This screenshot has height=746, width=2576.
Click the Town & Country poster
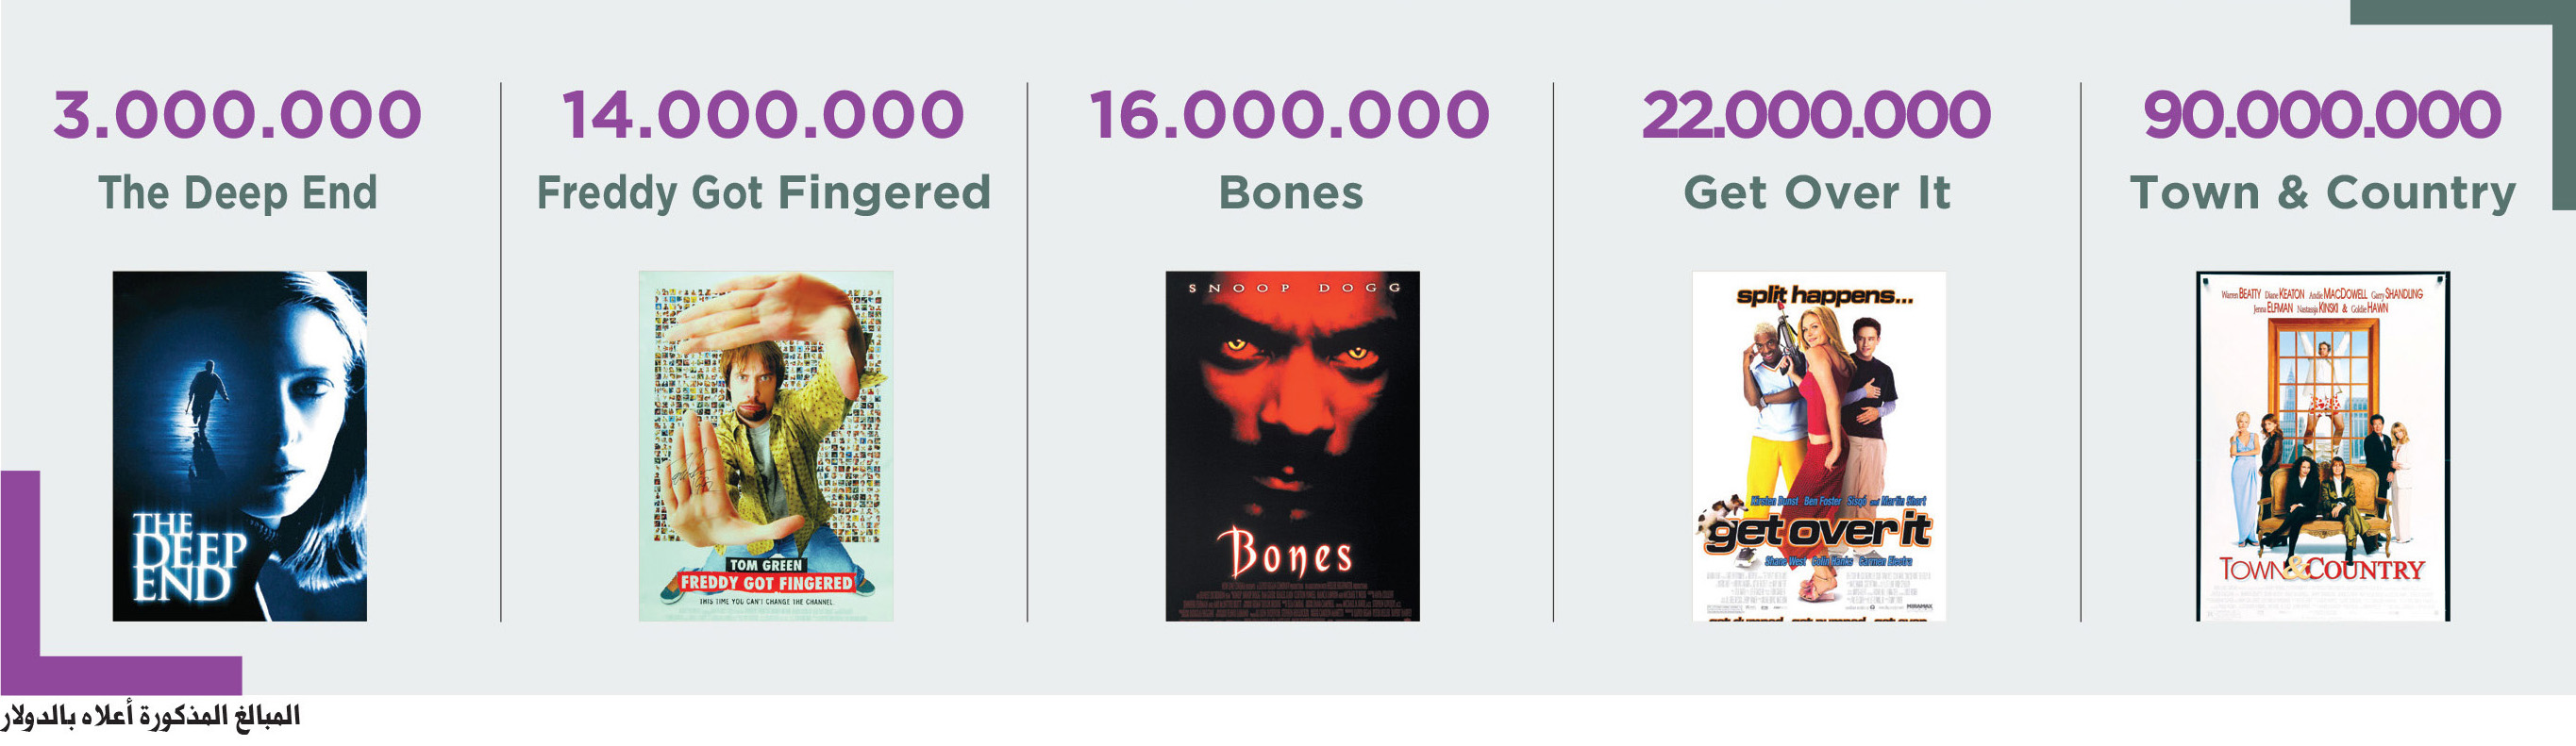[2323, 446]
